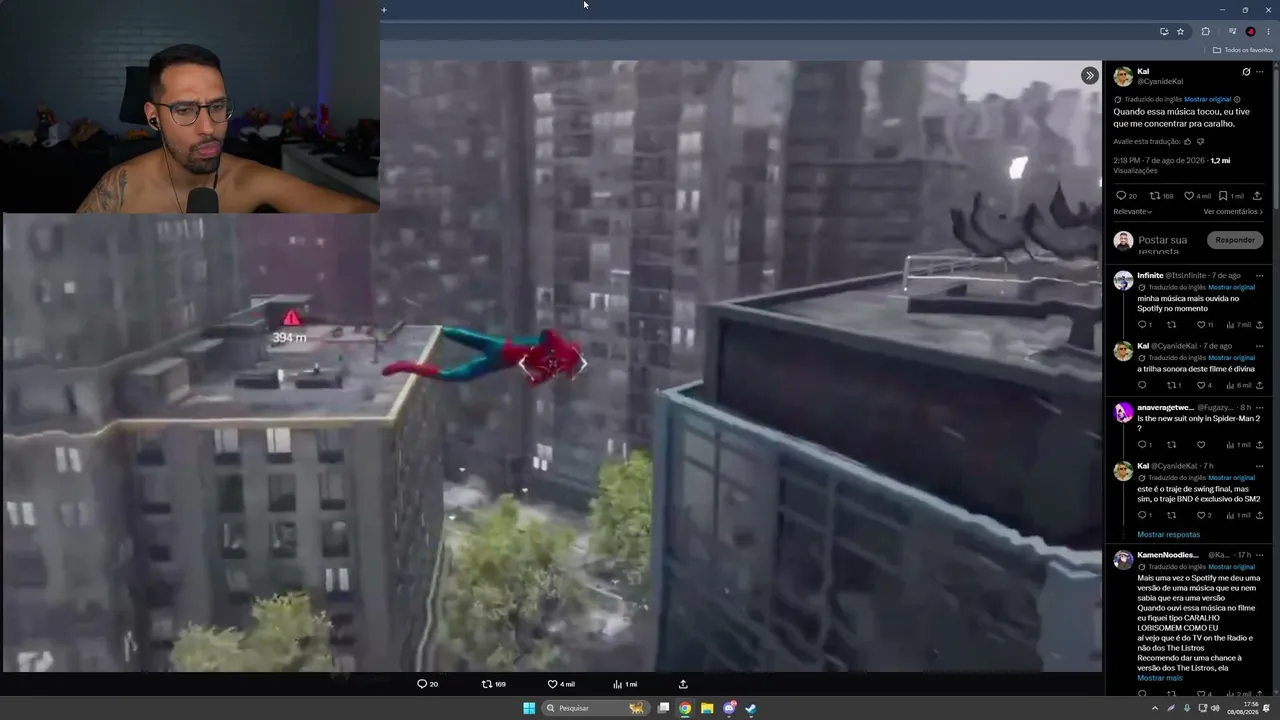Open more options on Kal's trilha sonora reply
Screen dimensions: 1280x720
click(x=1259, y=346)
